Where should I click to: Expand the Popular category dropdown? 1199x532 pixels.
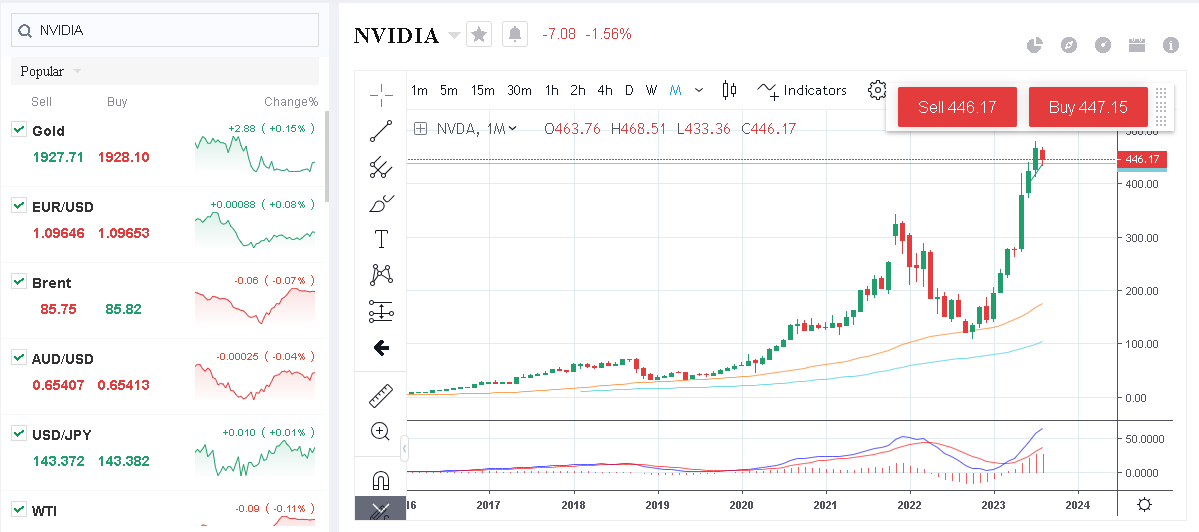pos(77,72)
